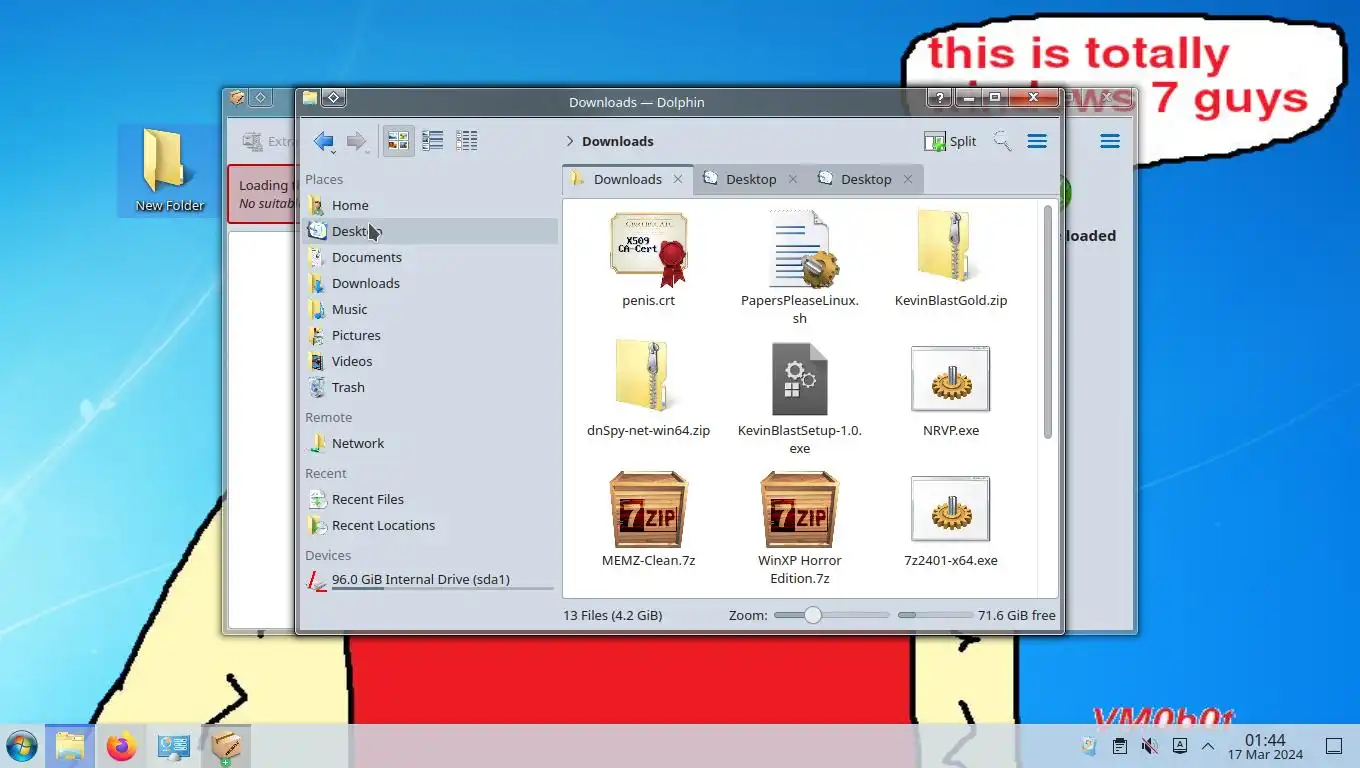This screenshot has height=768, width=1360.
Task: Expand hidden system tray icons arrow
Action: tap(1208, 746)
